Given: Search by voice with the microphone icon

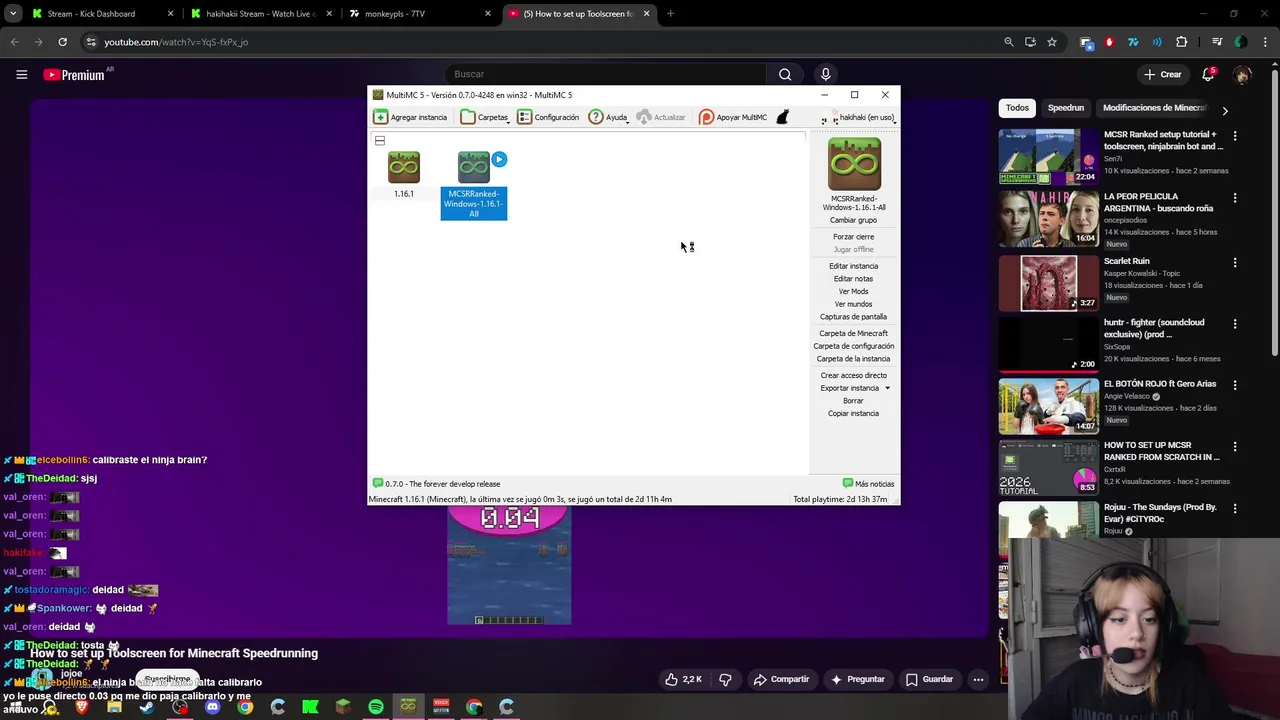Looking at the screenshot, I should click(825, 74).
